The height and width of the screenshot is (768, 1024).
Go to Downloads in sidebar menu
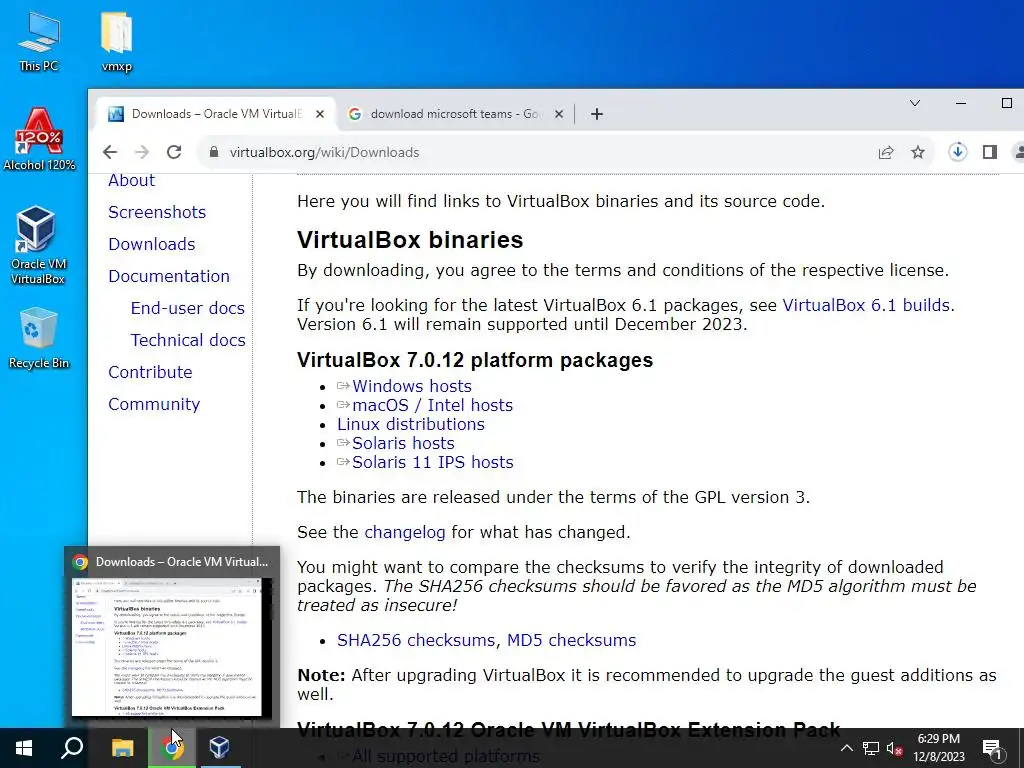(152, 244)
